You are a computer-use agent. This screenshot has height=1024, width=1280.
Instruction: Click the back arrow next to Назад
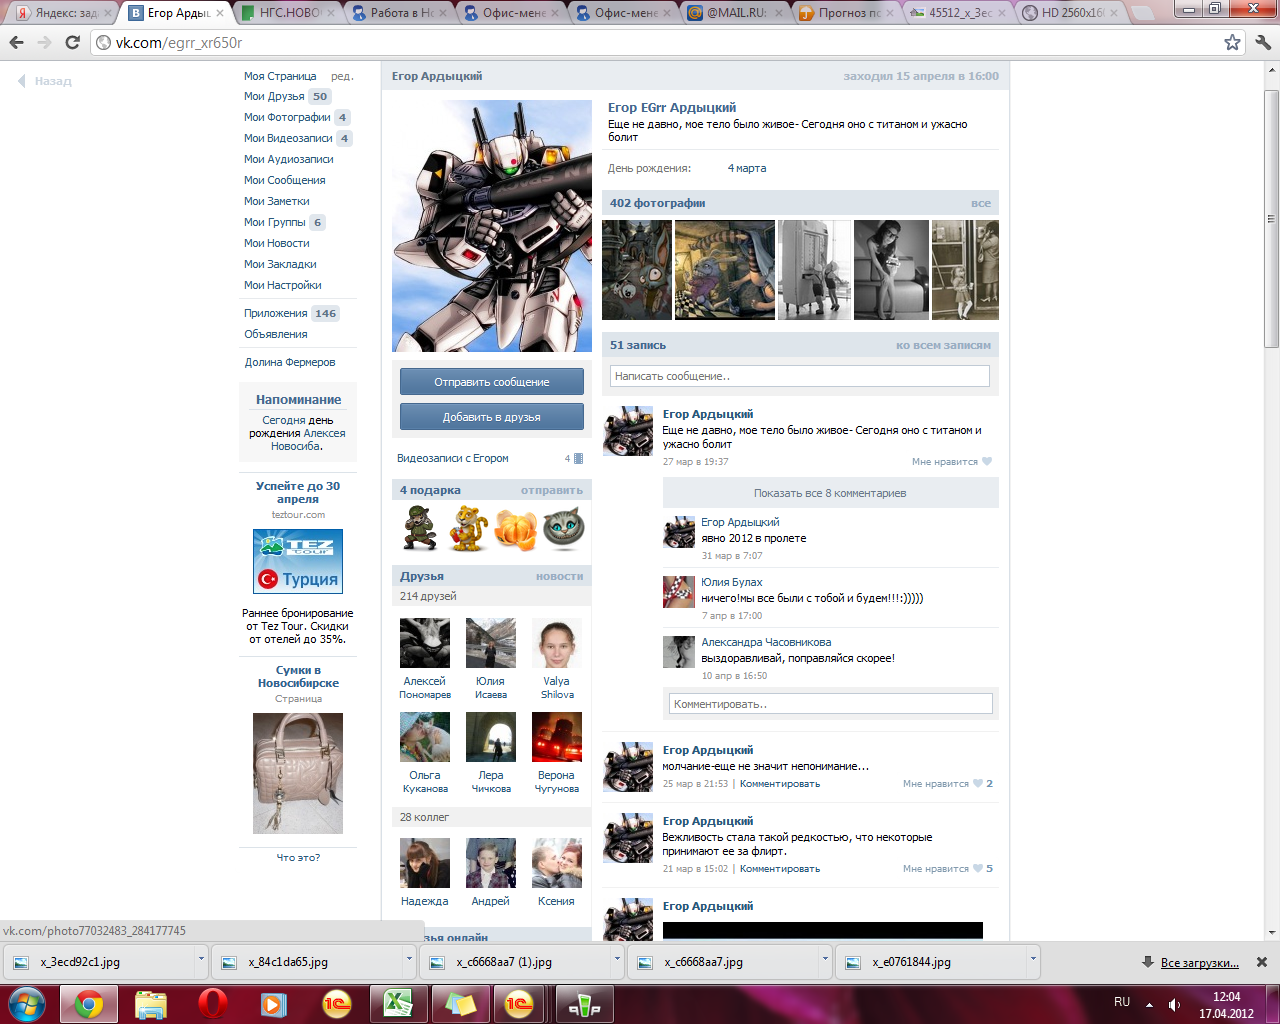pos(21,81)
